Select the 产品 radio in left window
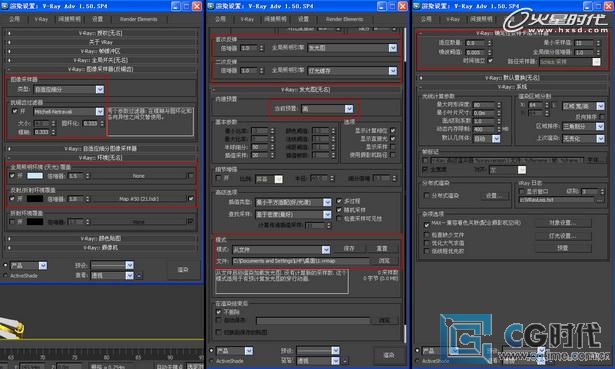 [x=5, y=265]
